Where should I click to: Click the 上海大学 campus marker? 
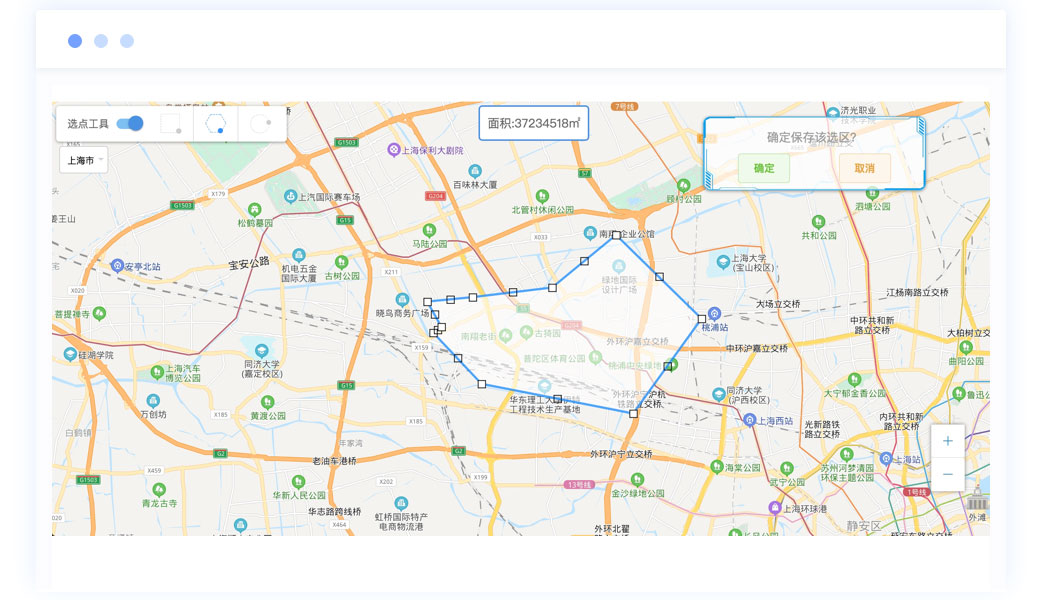pyautogui.click(x=723, y=262)
